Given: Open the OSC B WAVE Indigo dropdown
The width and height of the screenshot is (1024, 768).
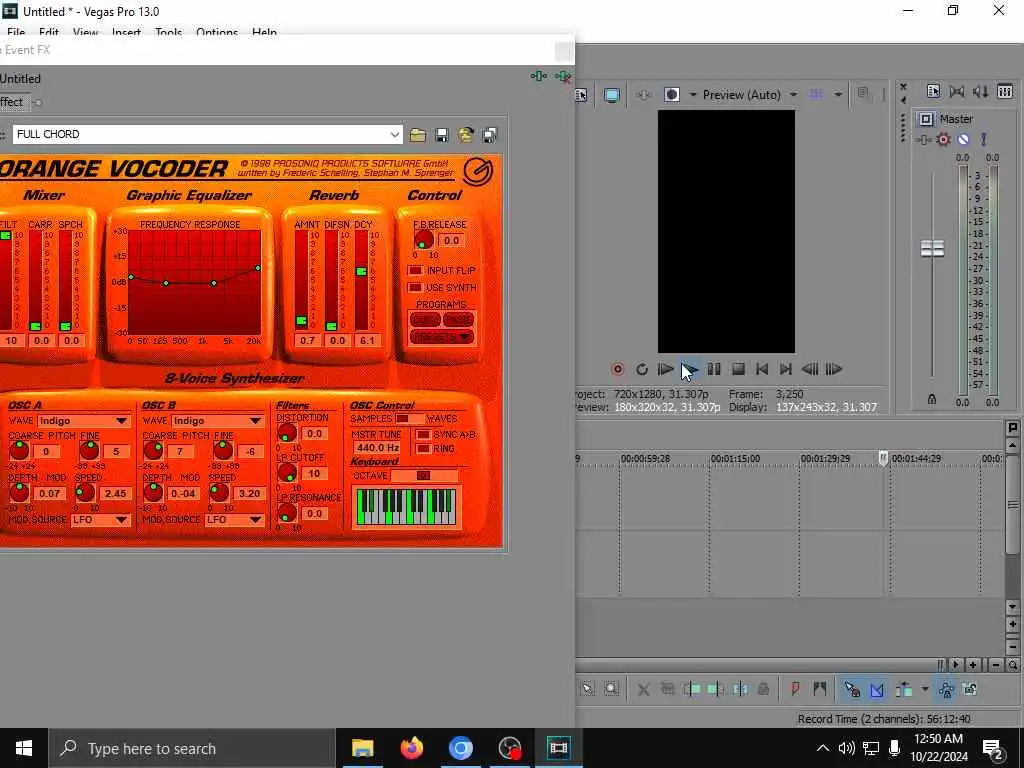Looking at the screenshot, I should [x=255, y=421].
